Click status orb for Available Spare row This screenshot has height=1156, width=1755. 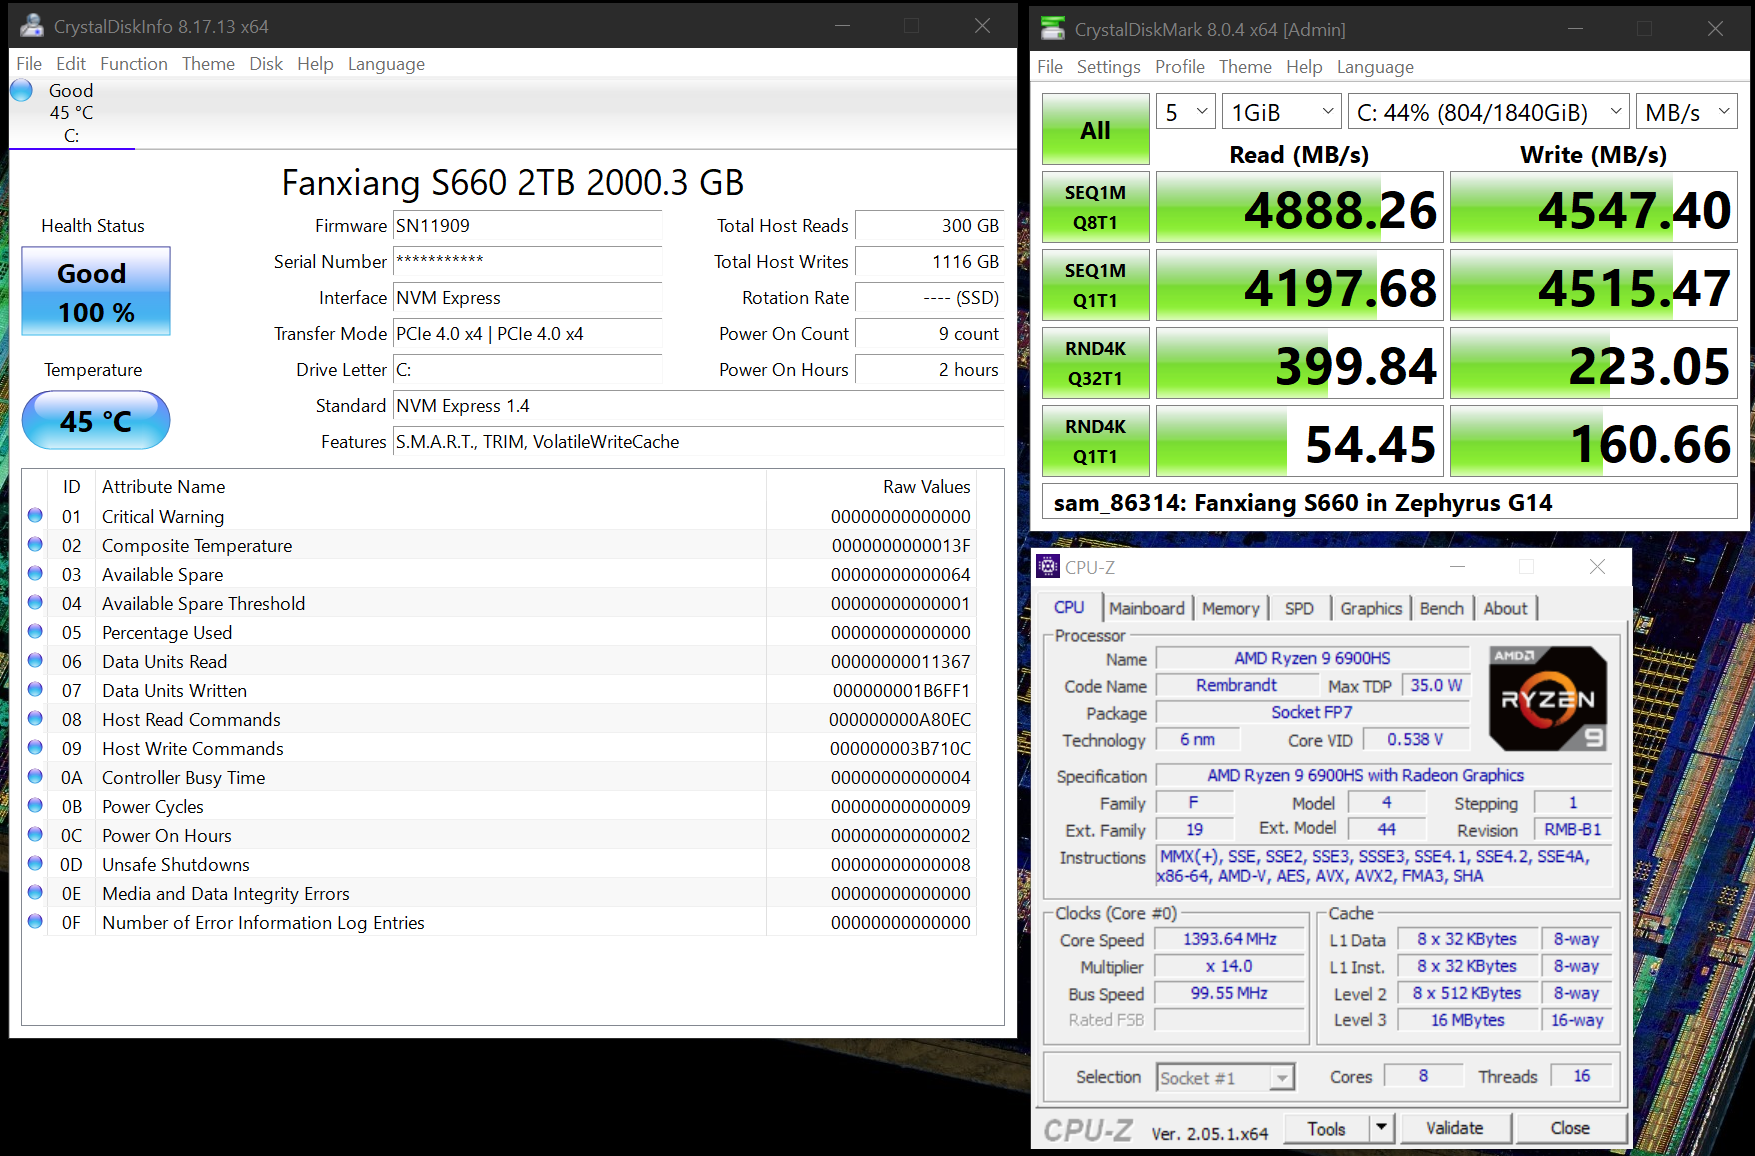[x=35, y=574]
